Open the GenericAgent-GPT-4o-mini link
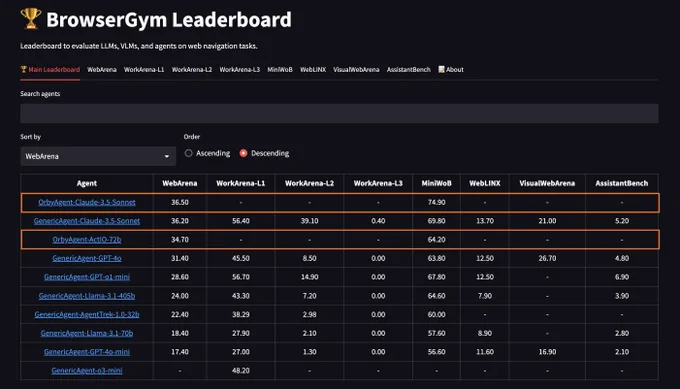Image resolution: width=680 pixels, height=389 pixels. [87, 352]
